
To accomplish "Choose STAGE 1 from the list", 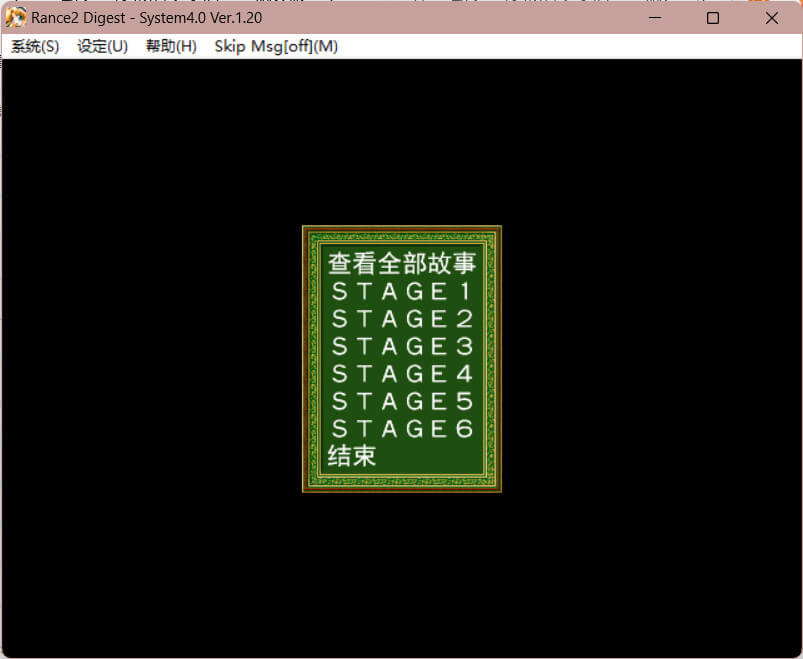I will 401,292.
